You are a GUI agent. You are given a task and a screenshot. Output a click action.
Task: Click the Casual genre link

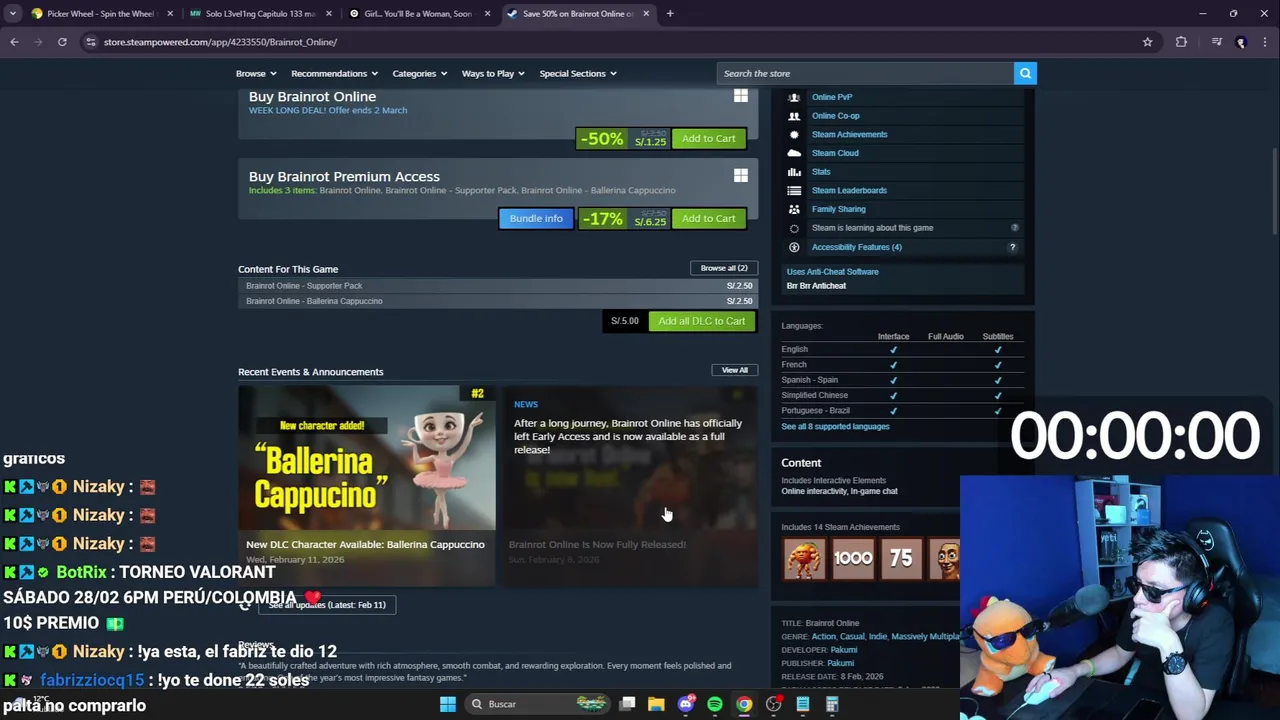[x=852, y=637]
